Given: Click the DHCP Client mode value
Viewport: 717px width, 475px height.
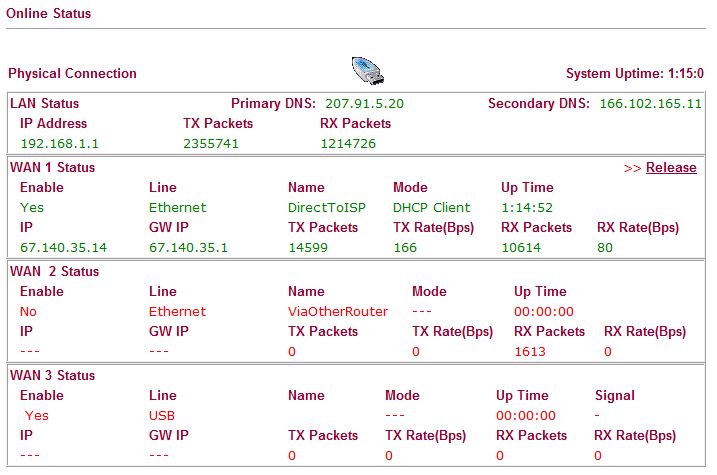Looking at the screenshot, I should pyautogui.click(x=431, y=208).
